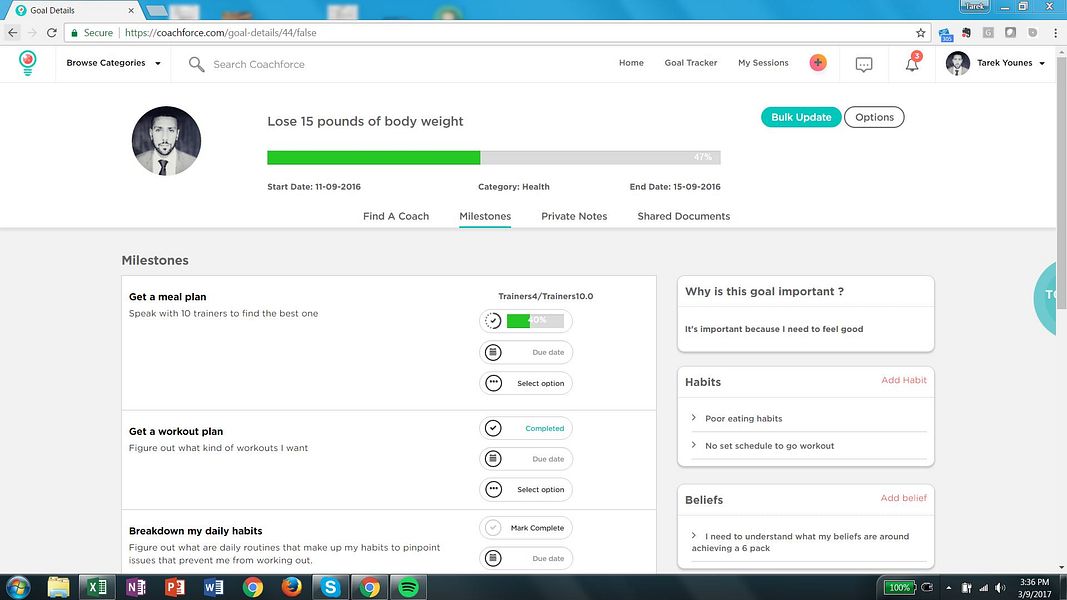Toggle the Completed check for Get a workout plan
The width and height of the screenshot is (1067, 600).
[493, 428]
